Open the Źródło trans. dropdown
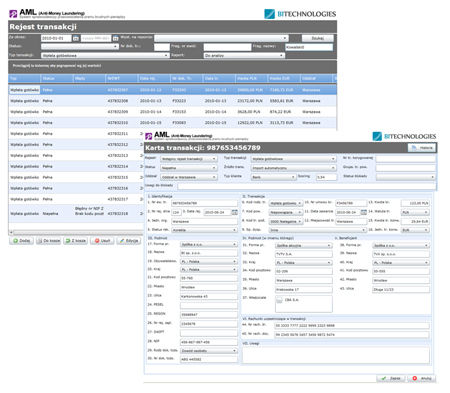Image resolution: width=450 pixels, height=393 pixels. coord(293,168)
